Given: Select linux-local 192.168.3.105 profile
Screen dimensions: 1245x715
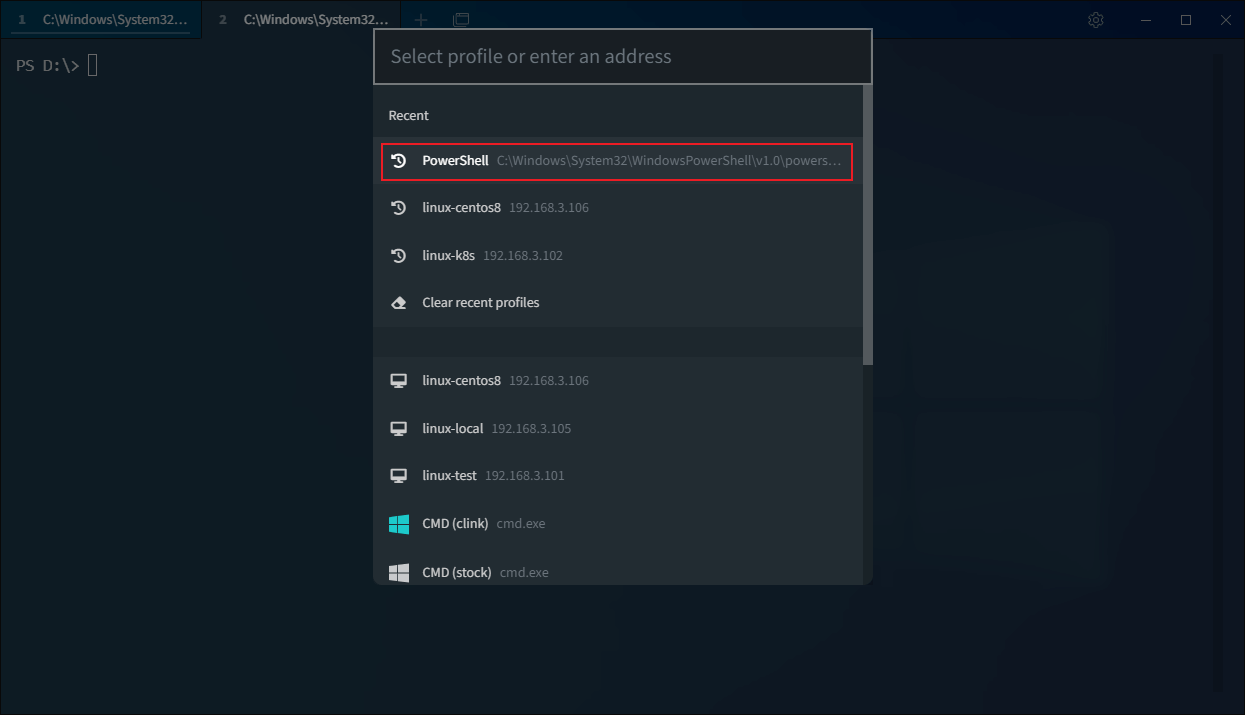Looking at the screenshot, I should (617, 428).
